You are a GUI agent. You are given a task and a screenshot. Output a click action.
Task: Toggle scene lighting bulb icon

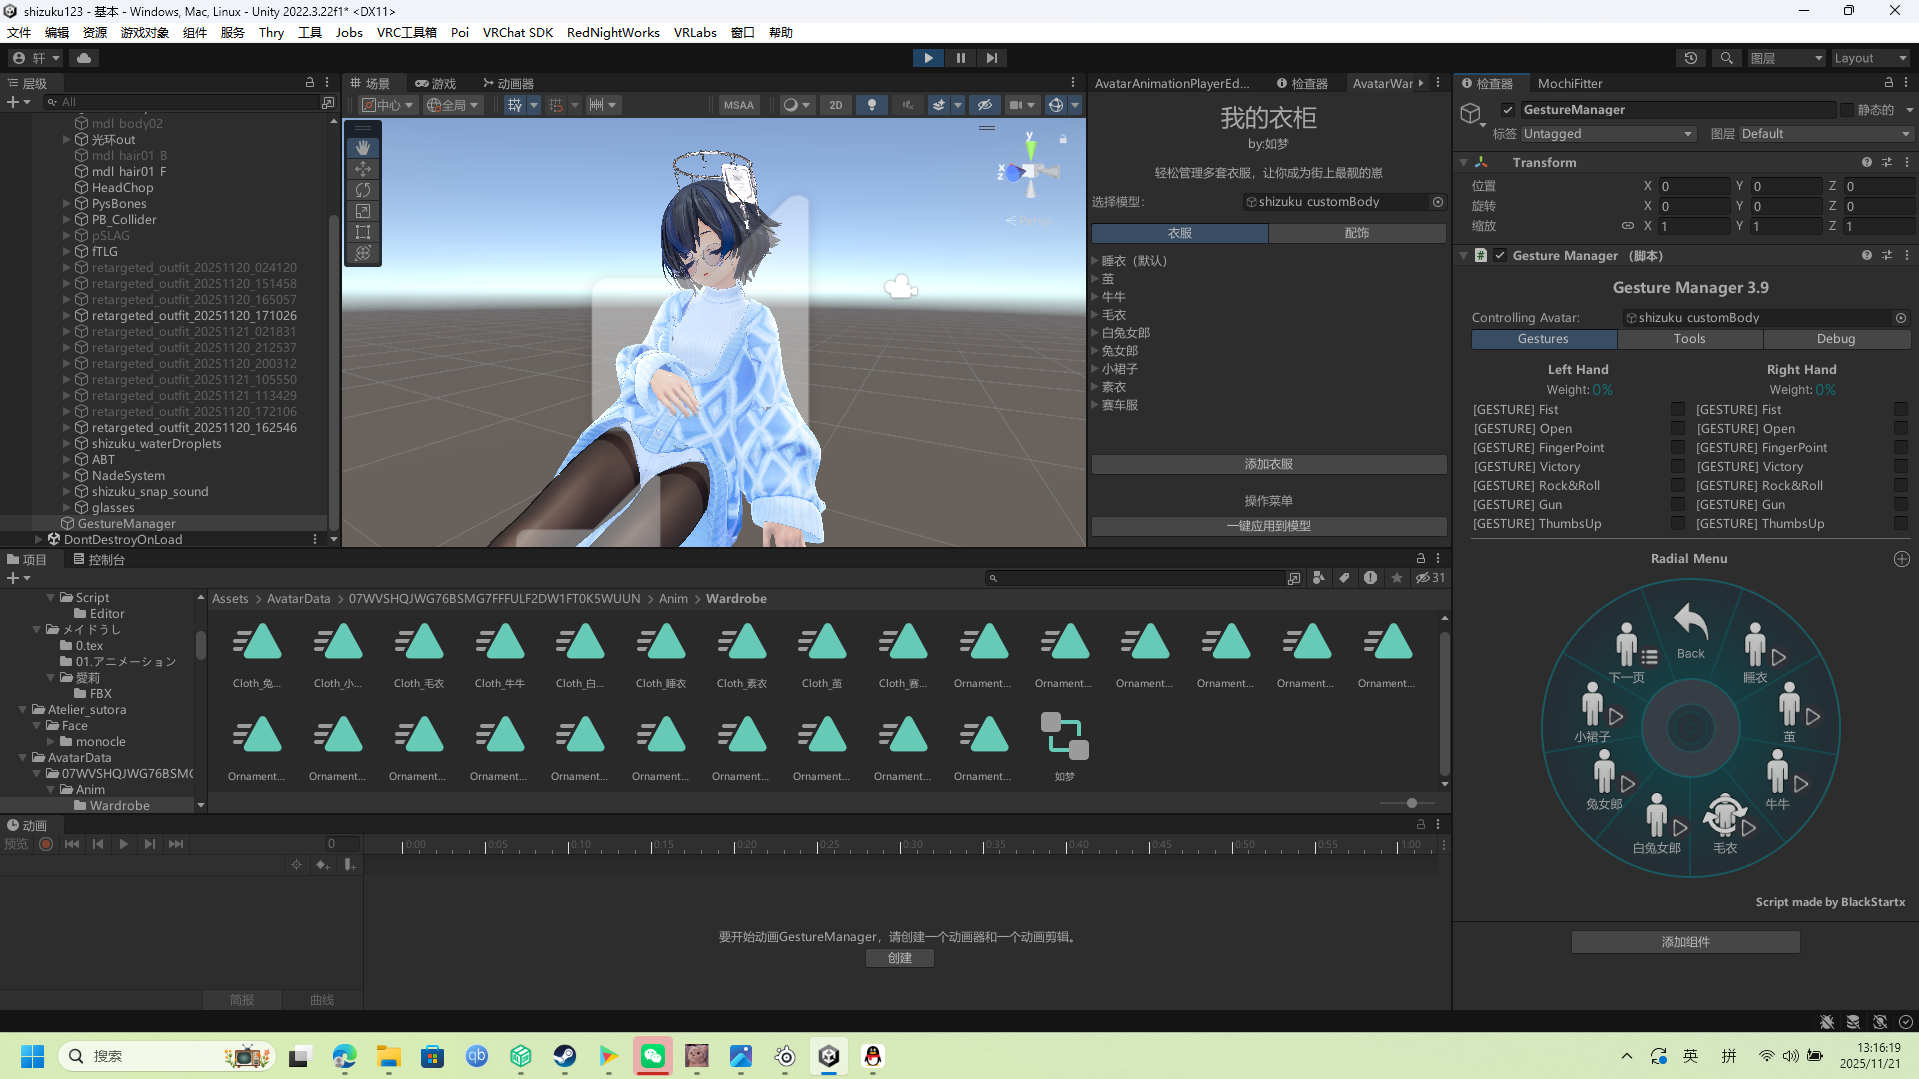872,105
